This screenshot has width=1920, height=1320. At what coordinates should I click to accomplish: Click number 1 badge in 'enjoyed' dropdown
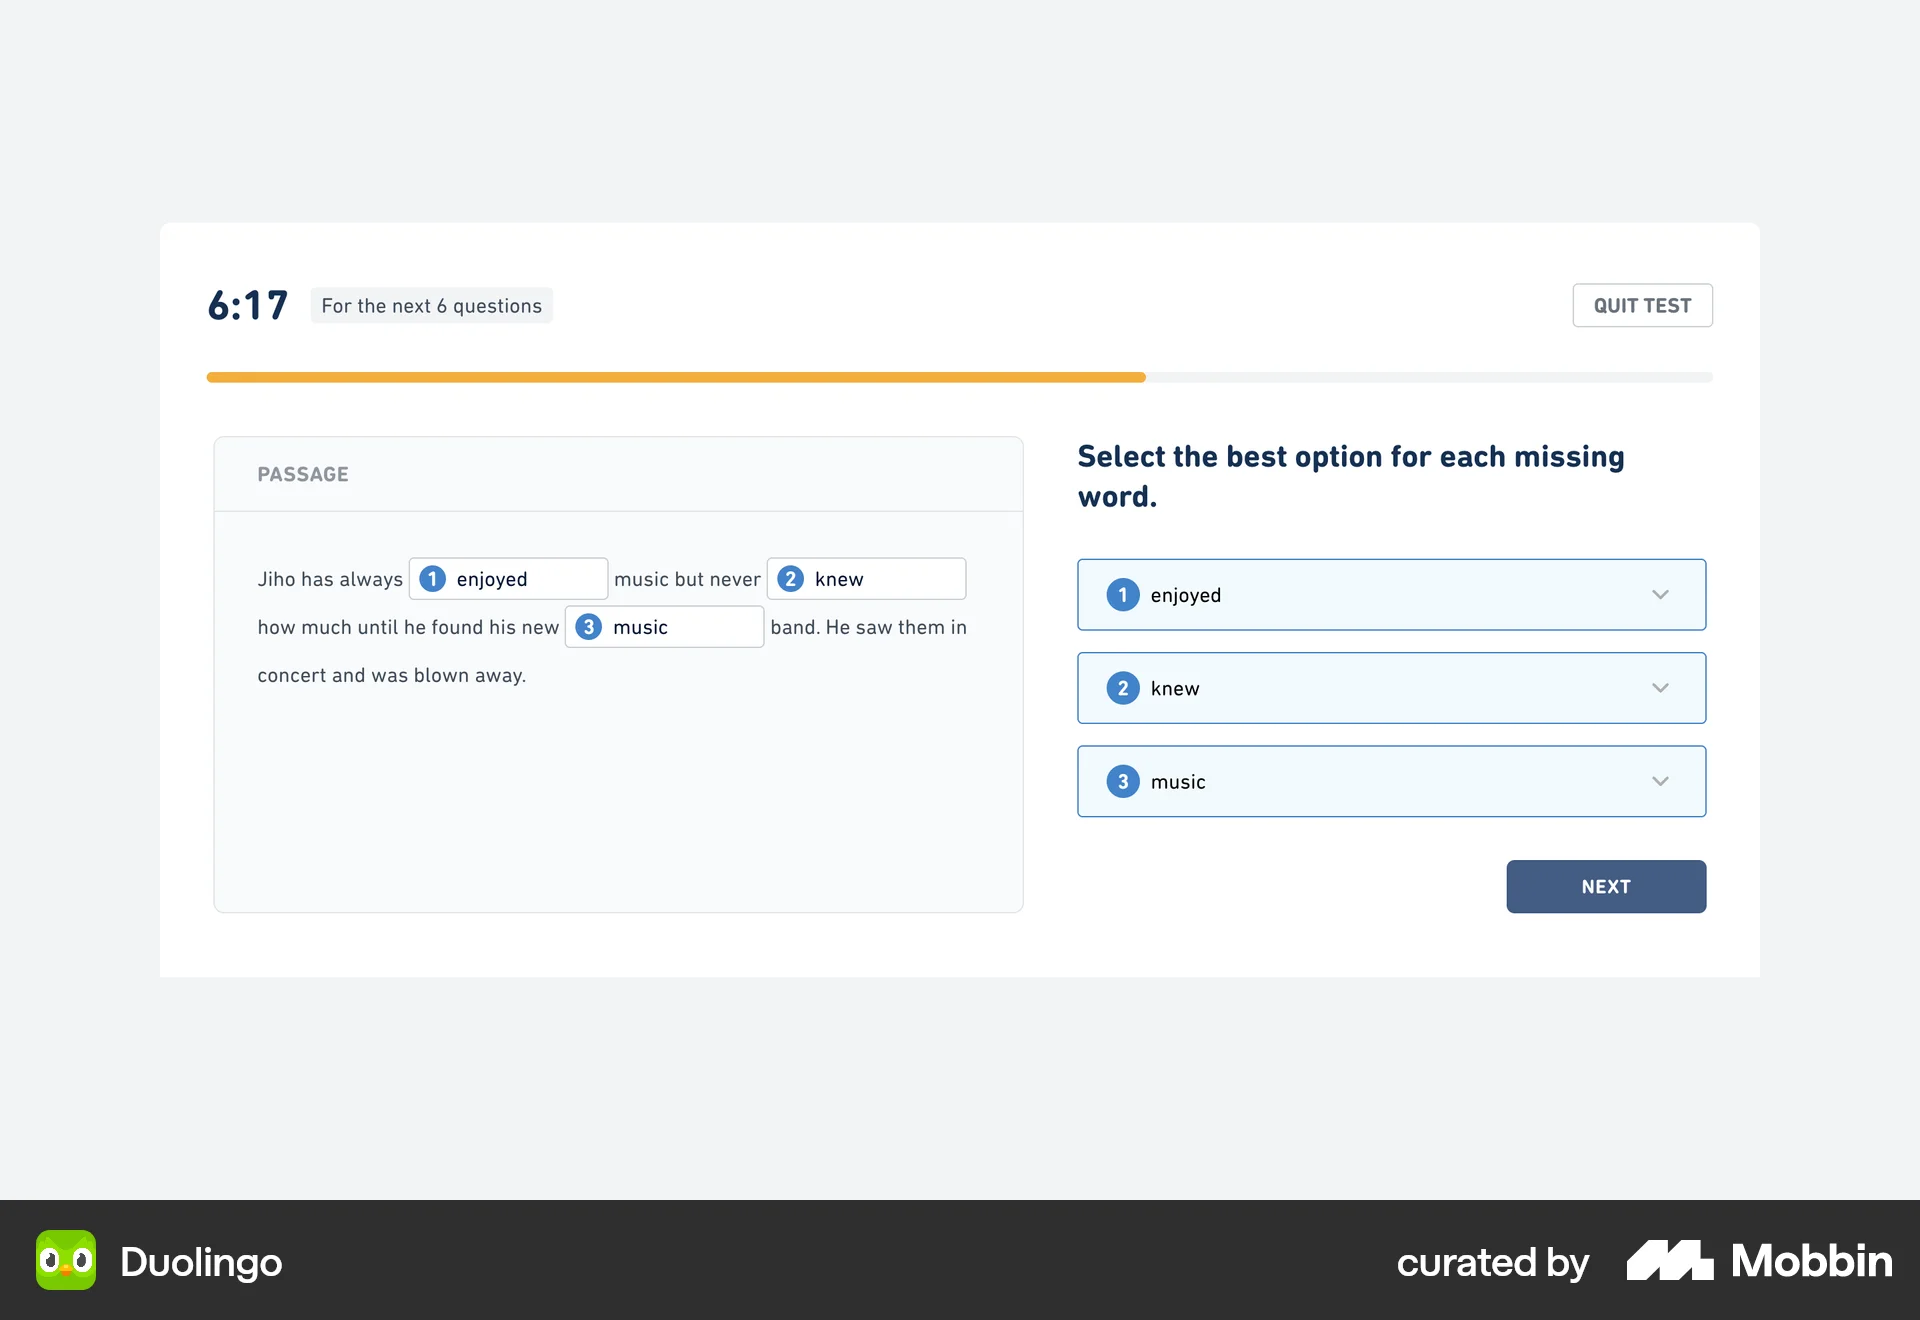pyautogui.click(x=1122, y=595)
